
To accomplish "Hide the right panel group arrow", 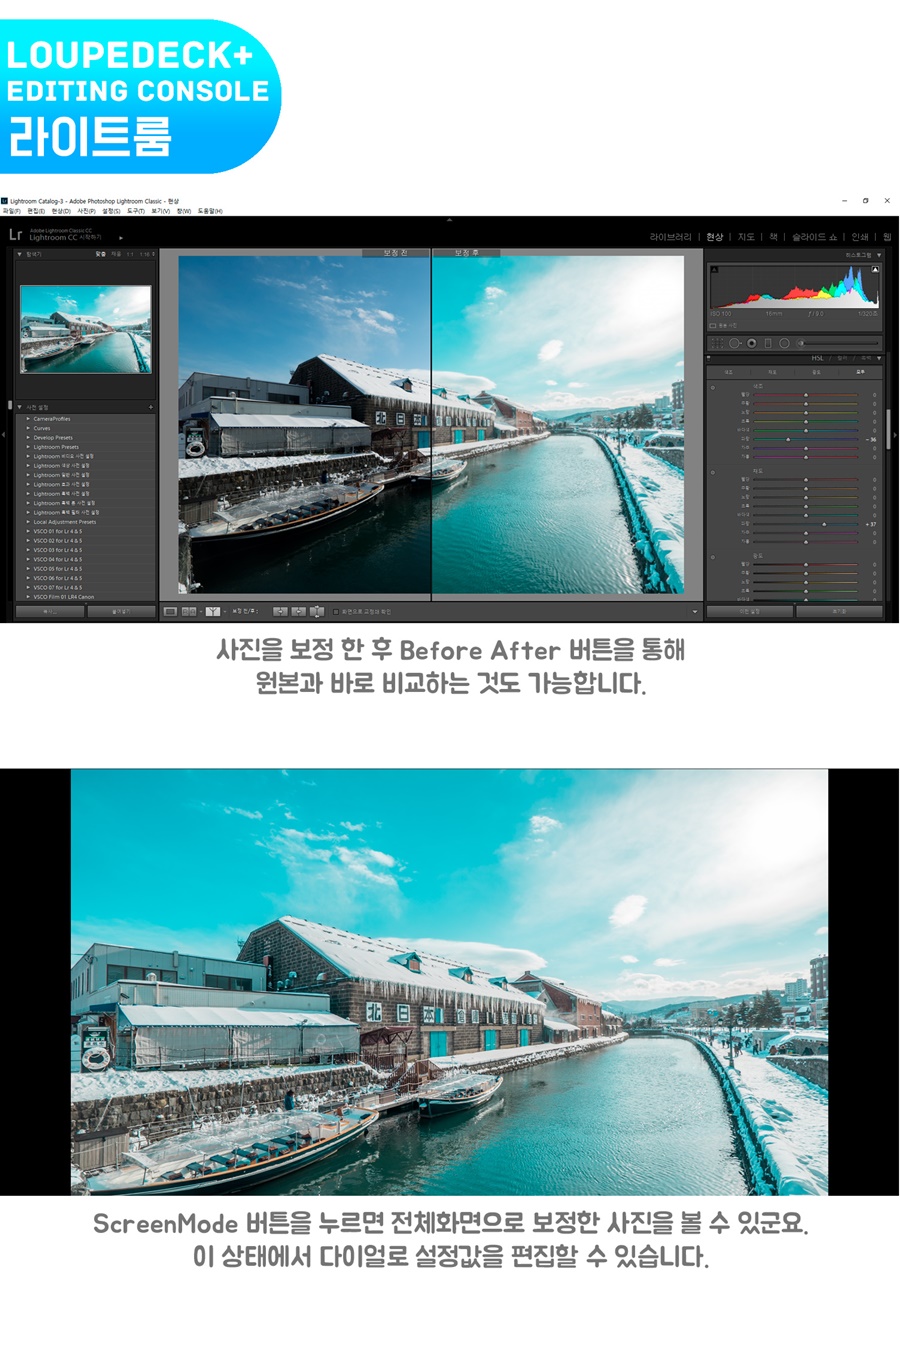I will pos(895,434).
